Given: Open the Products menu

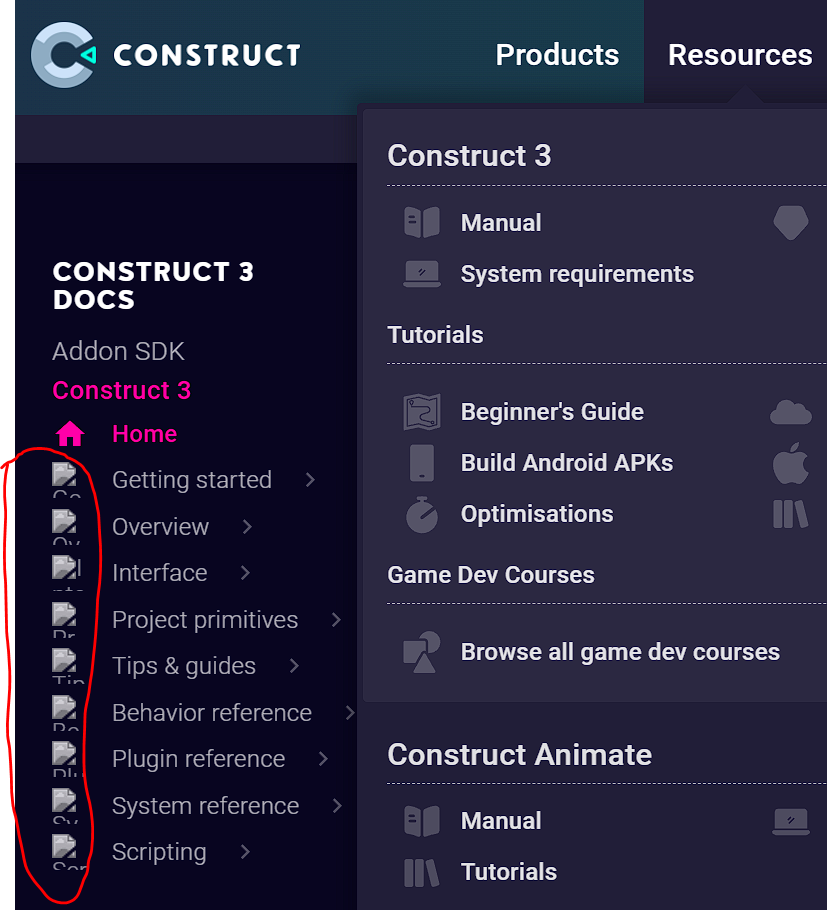Looking at the screenshot, I should click(557, 55).
